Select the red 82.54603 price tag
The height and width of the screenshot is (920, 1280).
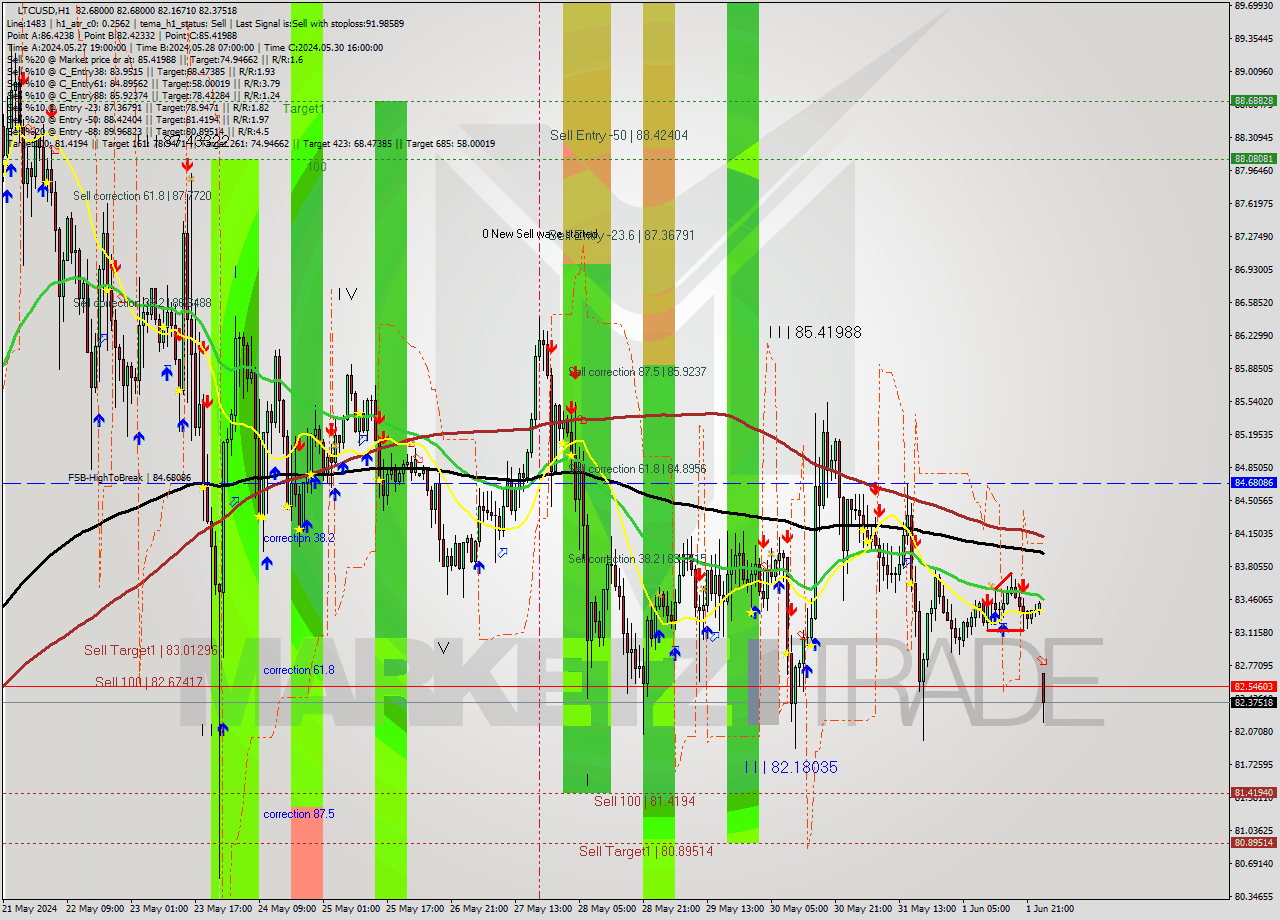[x=1254, y=687]
